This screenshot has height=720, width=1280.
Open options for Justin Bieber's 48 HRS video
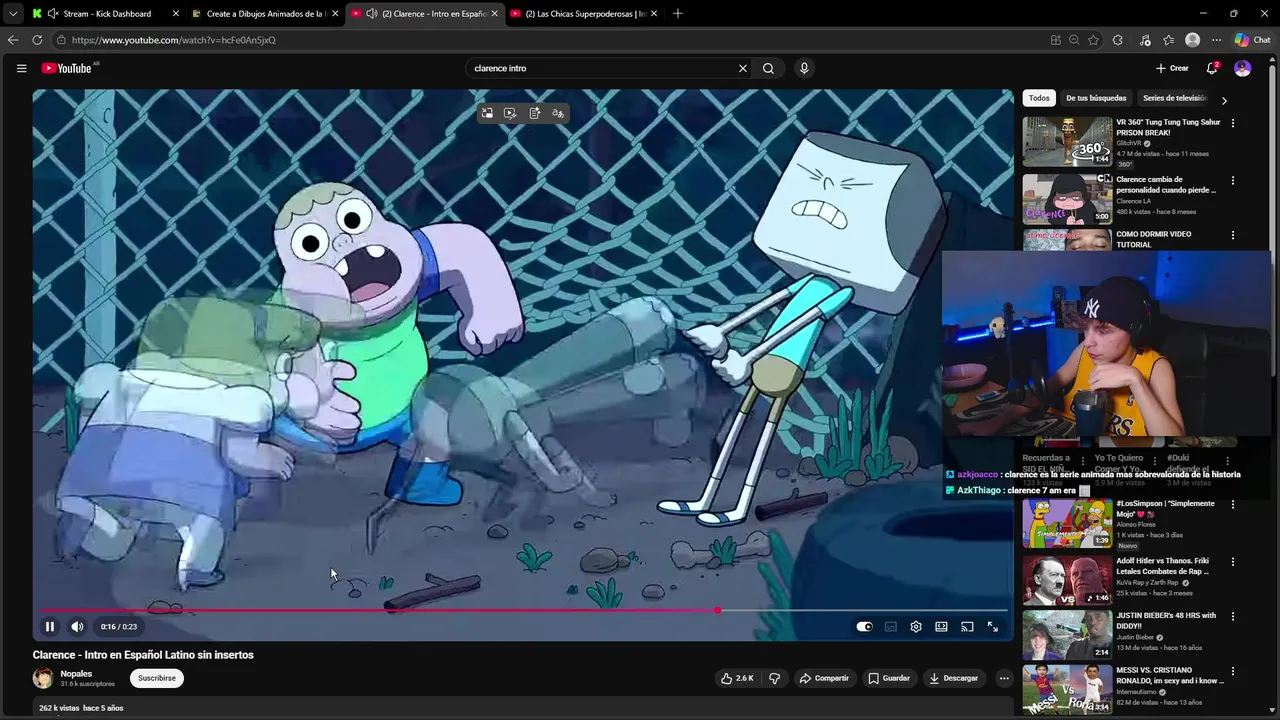(1233, 617)
